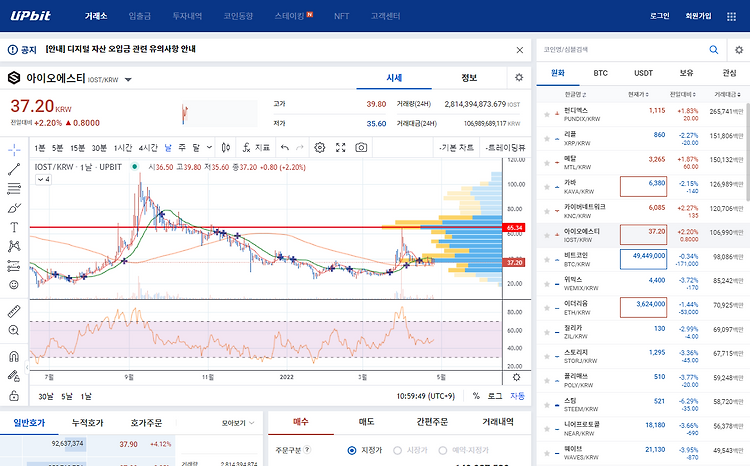The width and height of the screenshot is (750, 466).
Task: Switch to the 누적호가 tab
Action: pos(88,423)
